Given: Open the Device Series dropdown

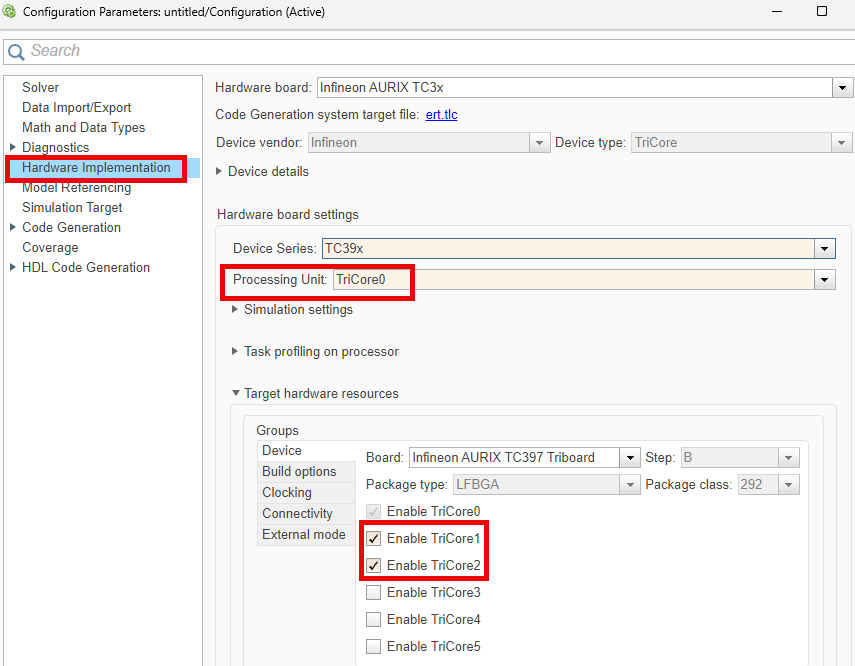Looking at the screenshot, I should point(824,248).
